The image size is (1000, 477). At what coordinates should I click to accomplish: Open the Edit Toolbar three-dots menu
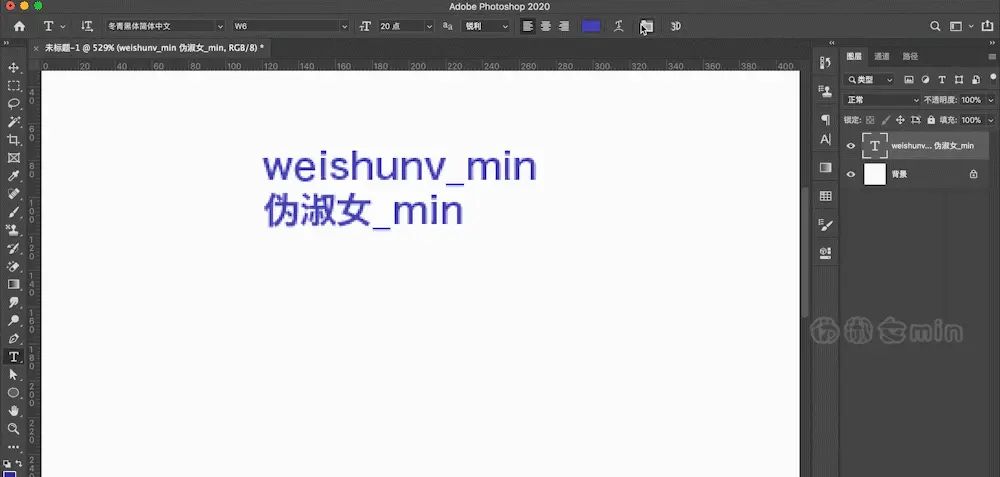pyautogui.click(x=13, y=447)
